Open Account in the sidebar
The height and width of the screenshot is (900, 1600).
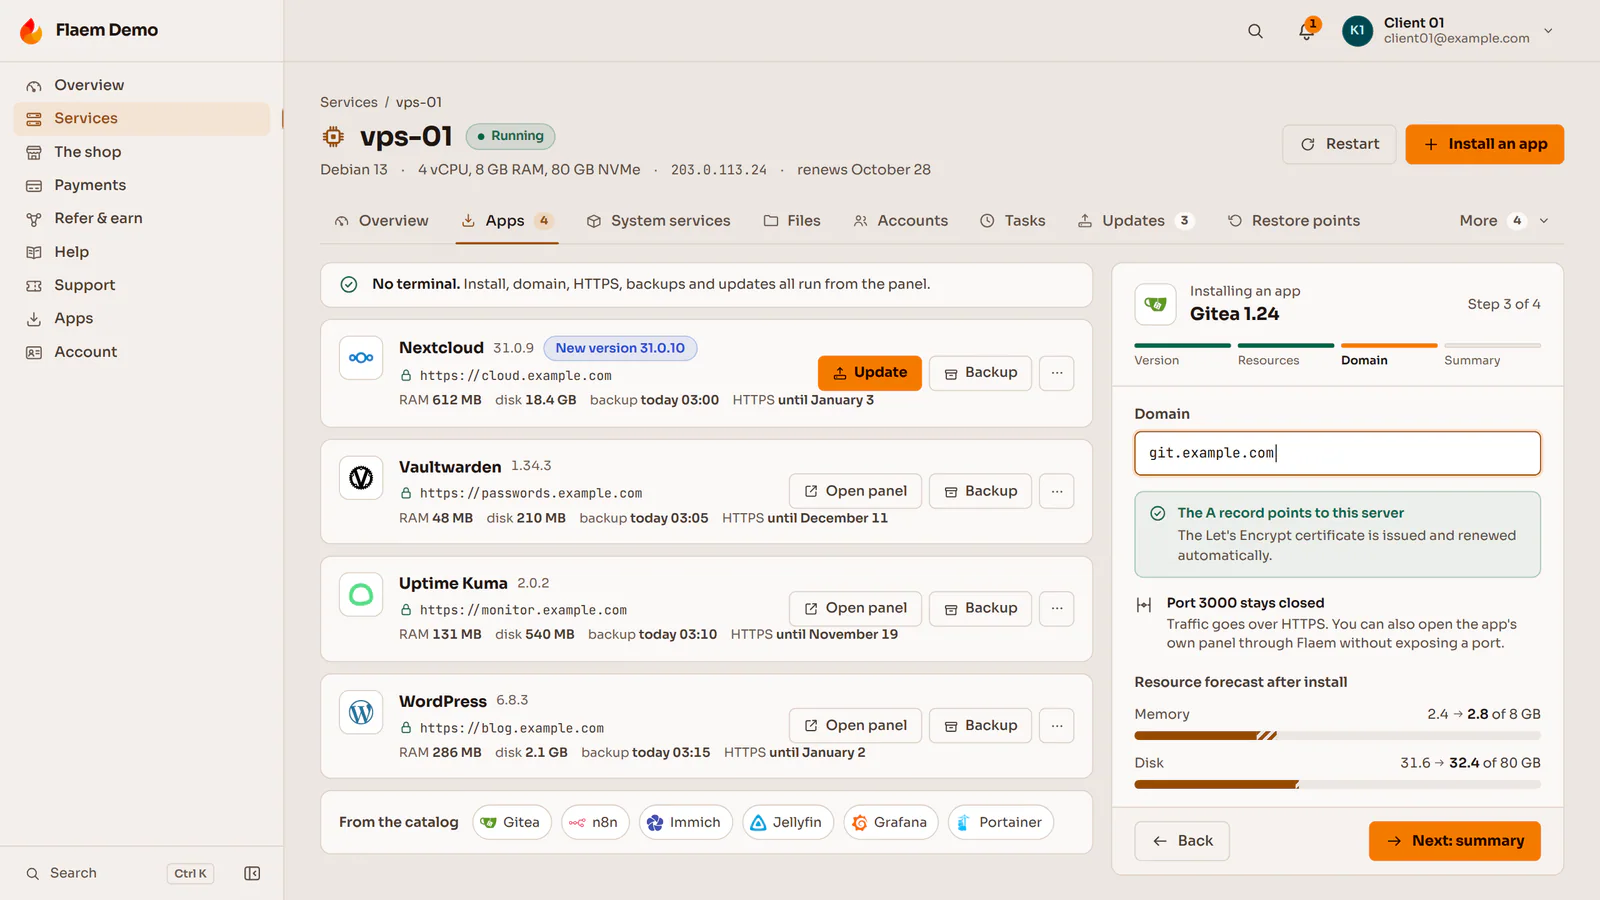point(142,352)
